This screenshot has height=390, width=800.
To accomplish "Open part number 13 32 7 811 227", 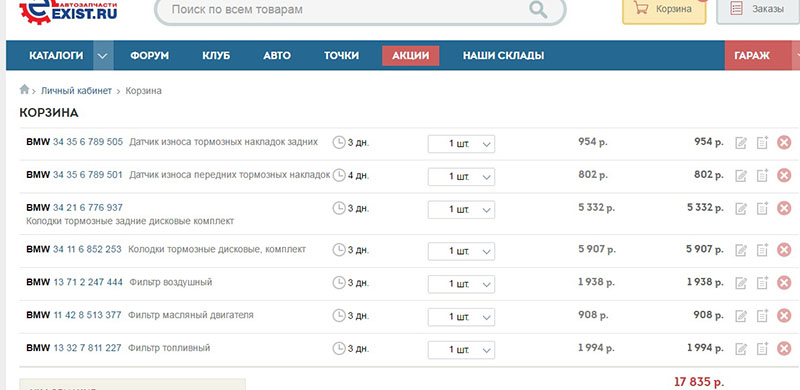I will tap(87, 348).
